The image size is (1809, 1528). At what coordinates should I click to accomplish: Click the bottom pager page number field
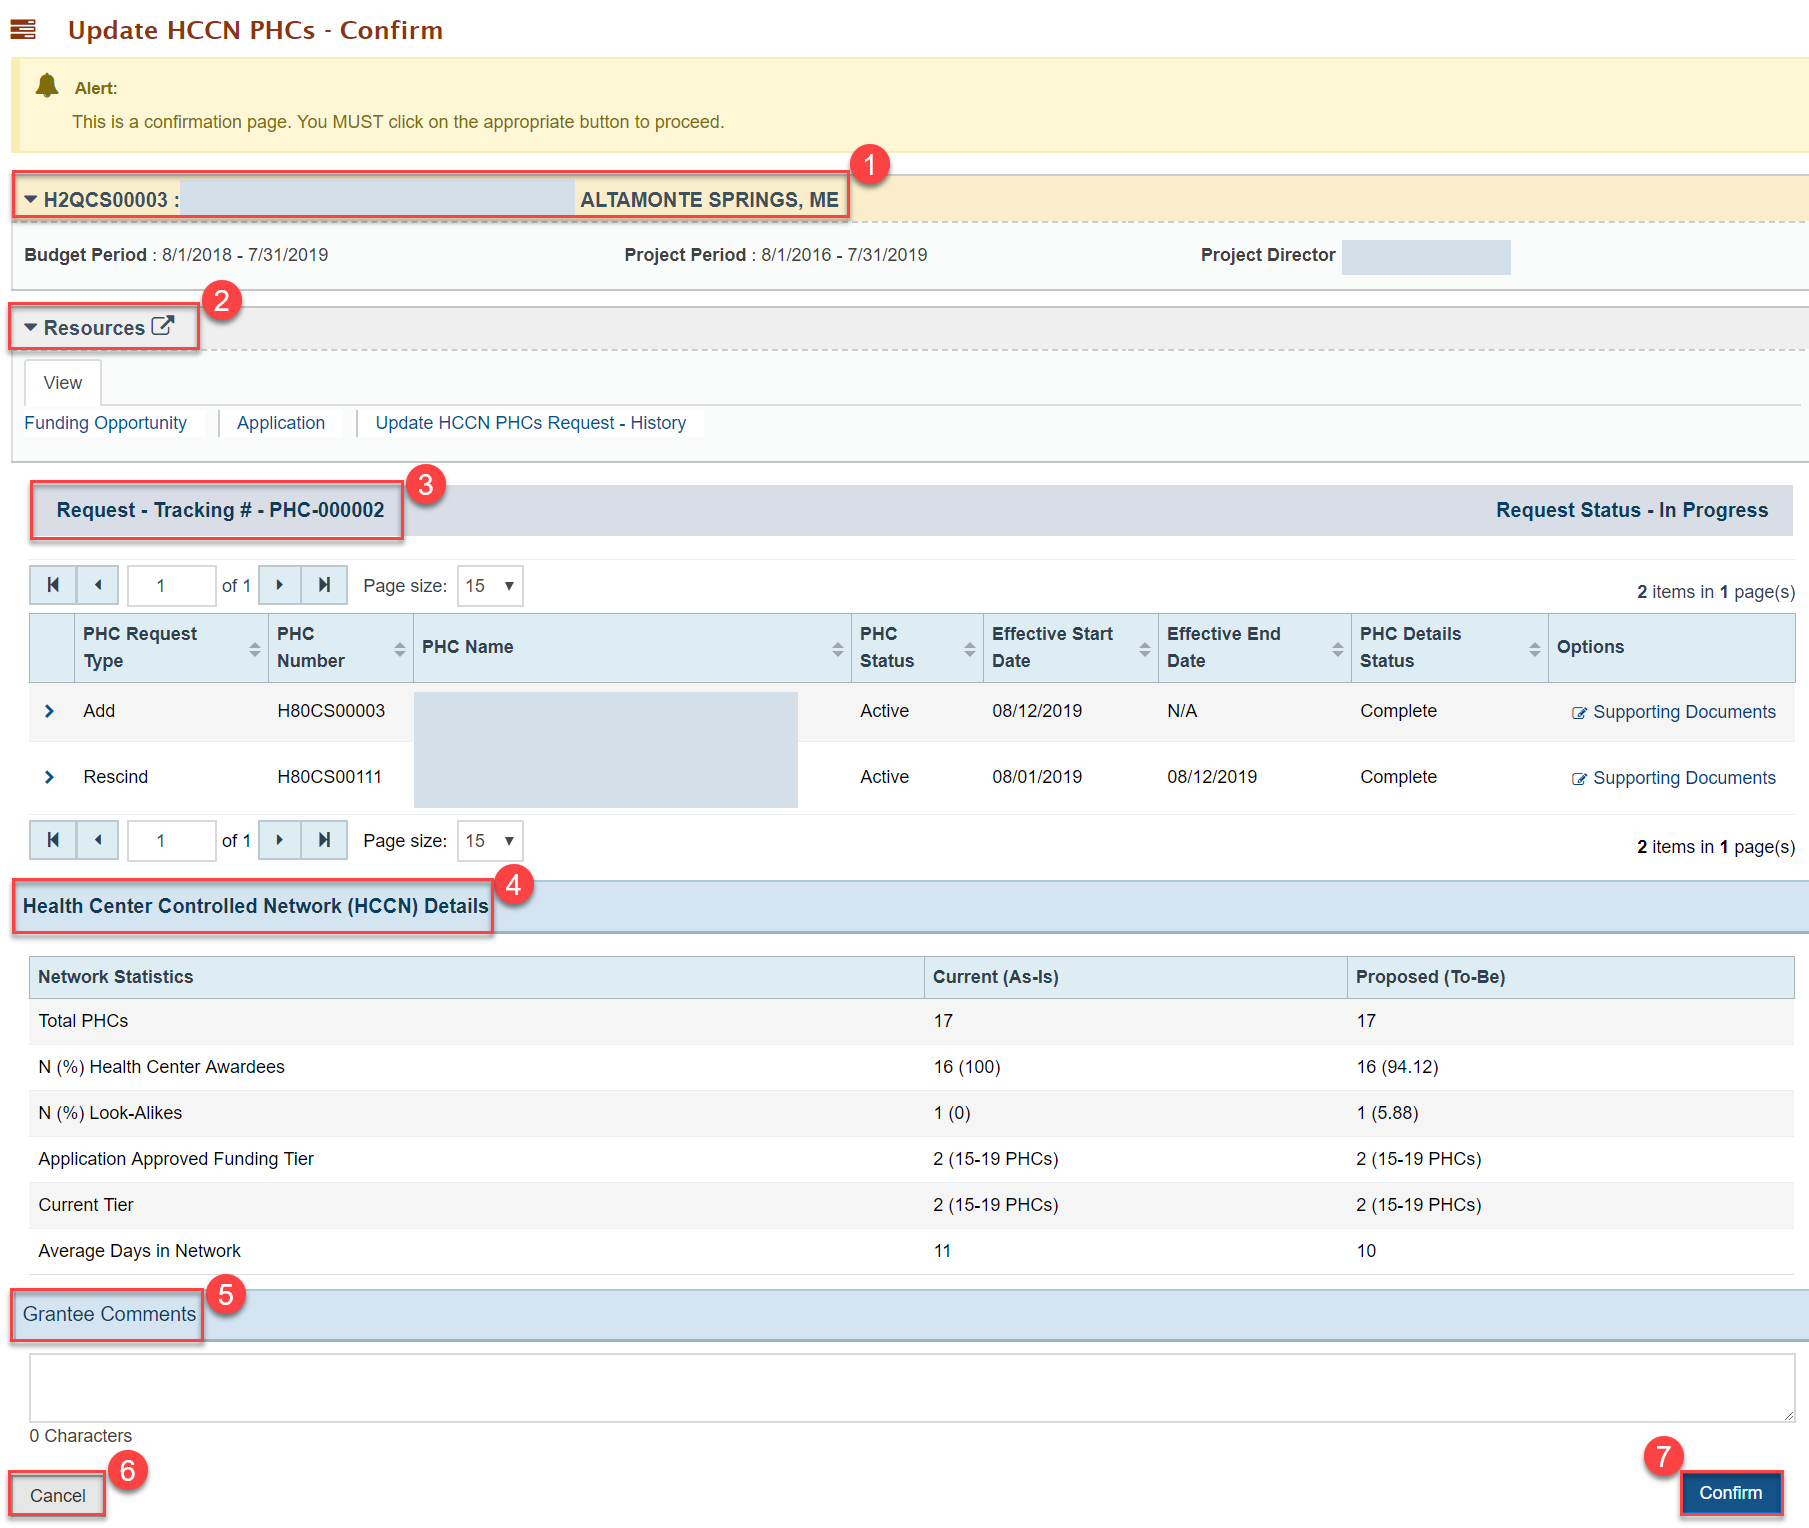(171, 840)
